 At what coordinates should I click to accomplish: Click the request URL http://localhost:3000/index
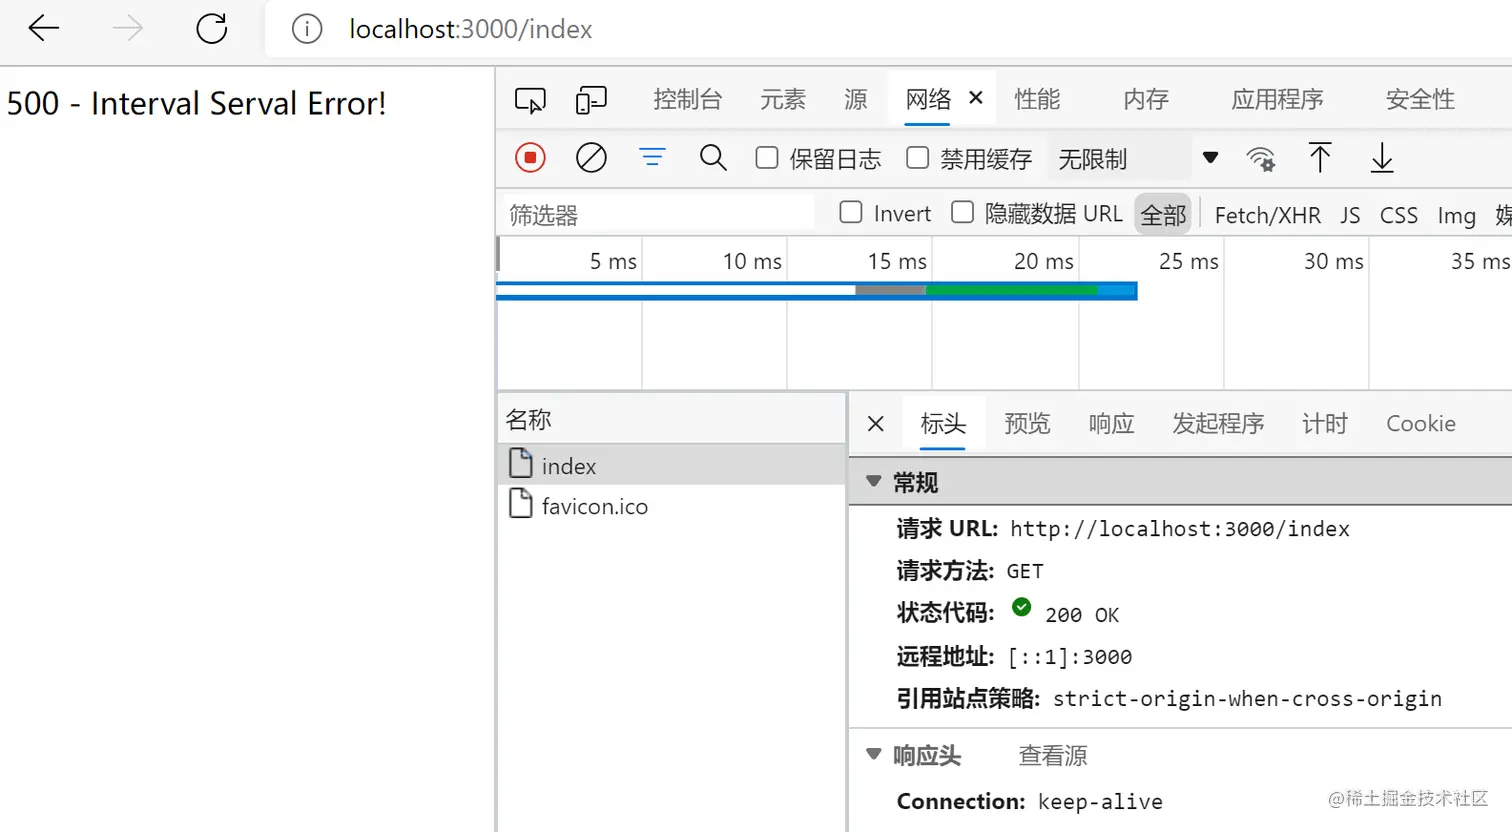pos(1179,529)
